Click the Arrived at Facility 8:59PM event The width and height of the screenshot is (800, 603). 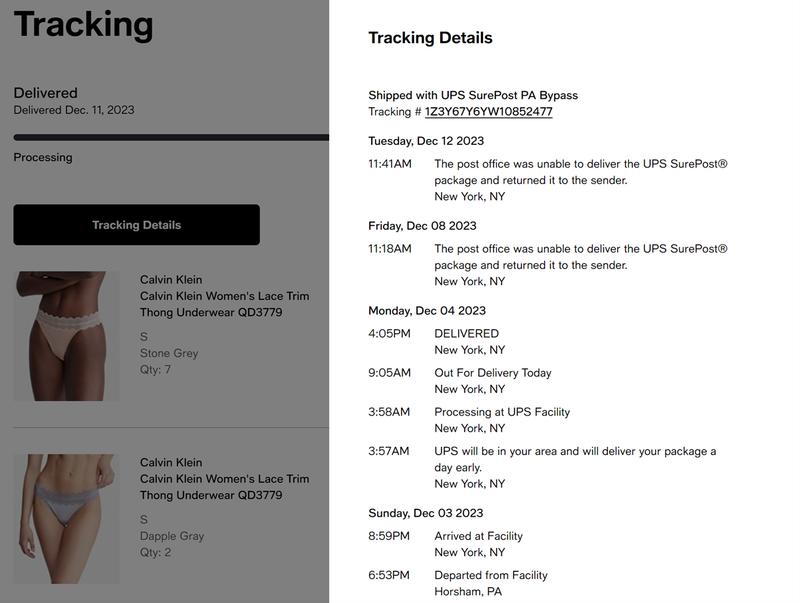coord(445,544)
